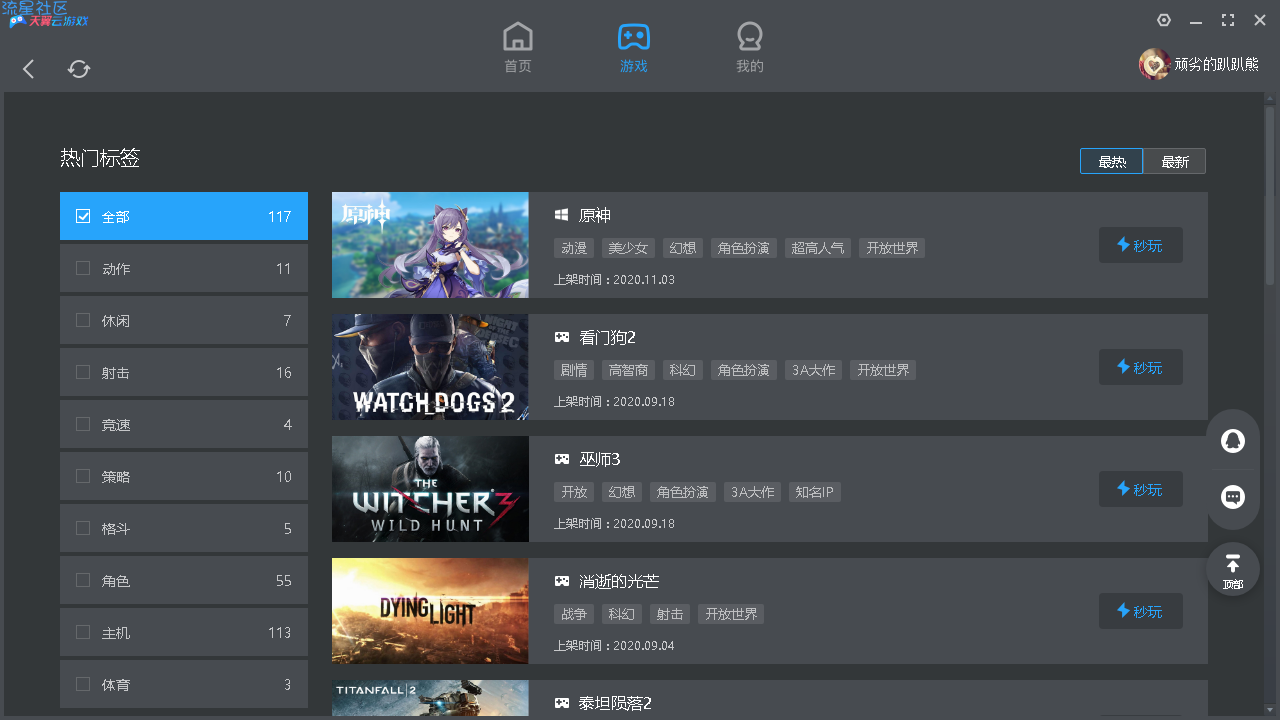Open the QQ contact floating icon

click(x=1233, y=441)
